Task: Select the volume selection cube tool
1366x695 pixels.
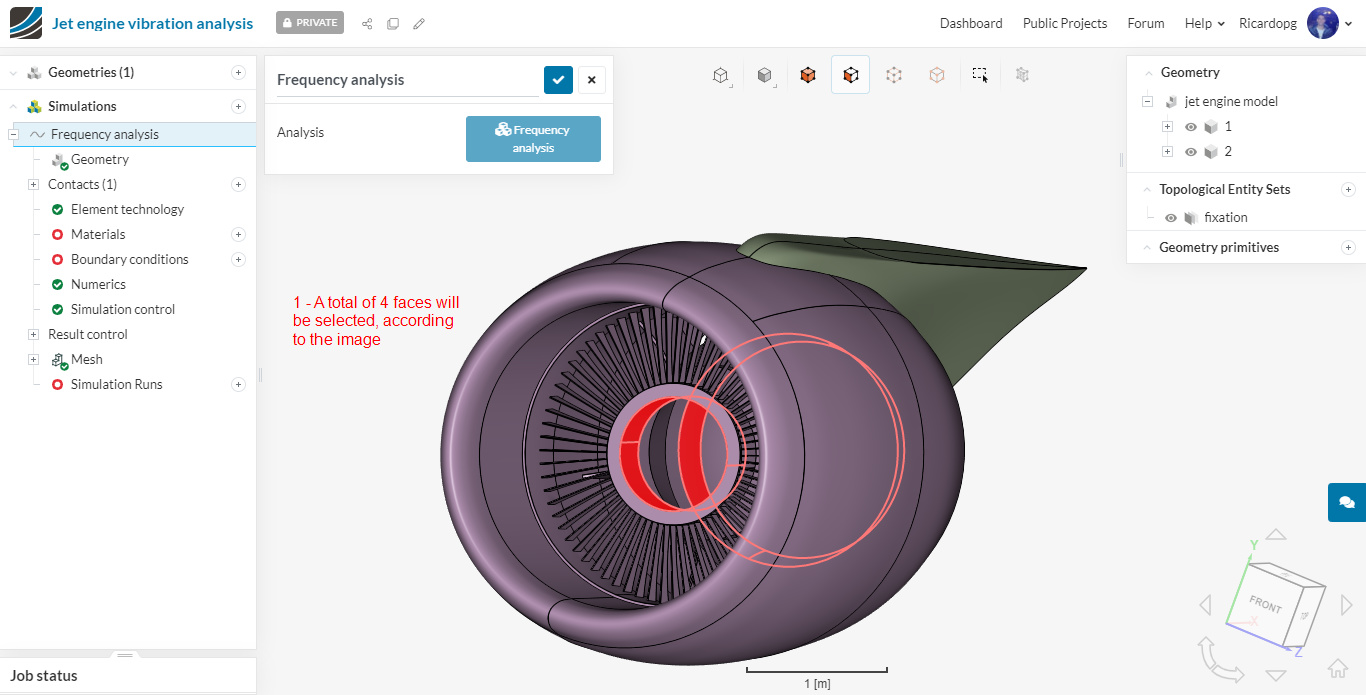Action: pos(808,75)
